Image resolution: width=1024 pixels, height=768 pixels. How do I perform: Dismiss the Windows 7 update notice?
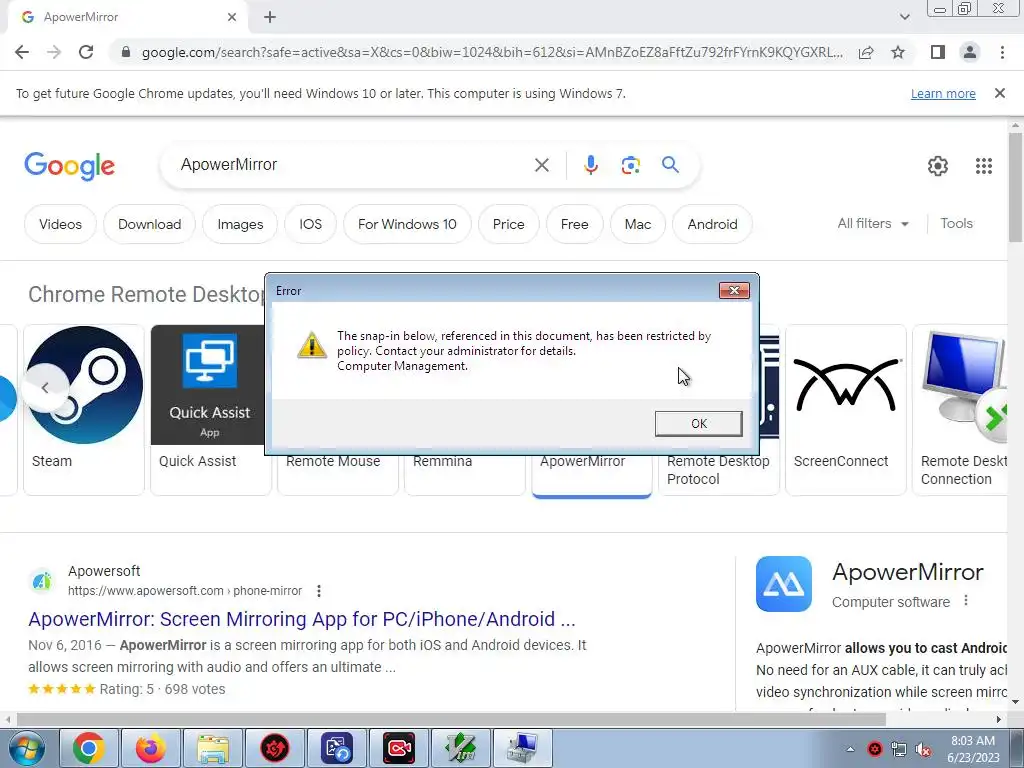click(999, 93)
